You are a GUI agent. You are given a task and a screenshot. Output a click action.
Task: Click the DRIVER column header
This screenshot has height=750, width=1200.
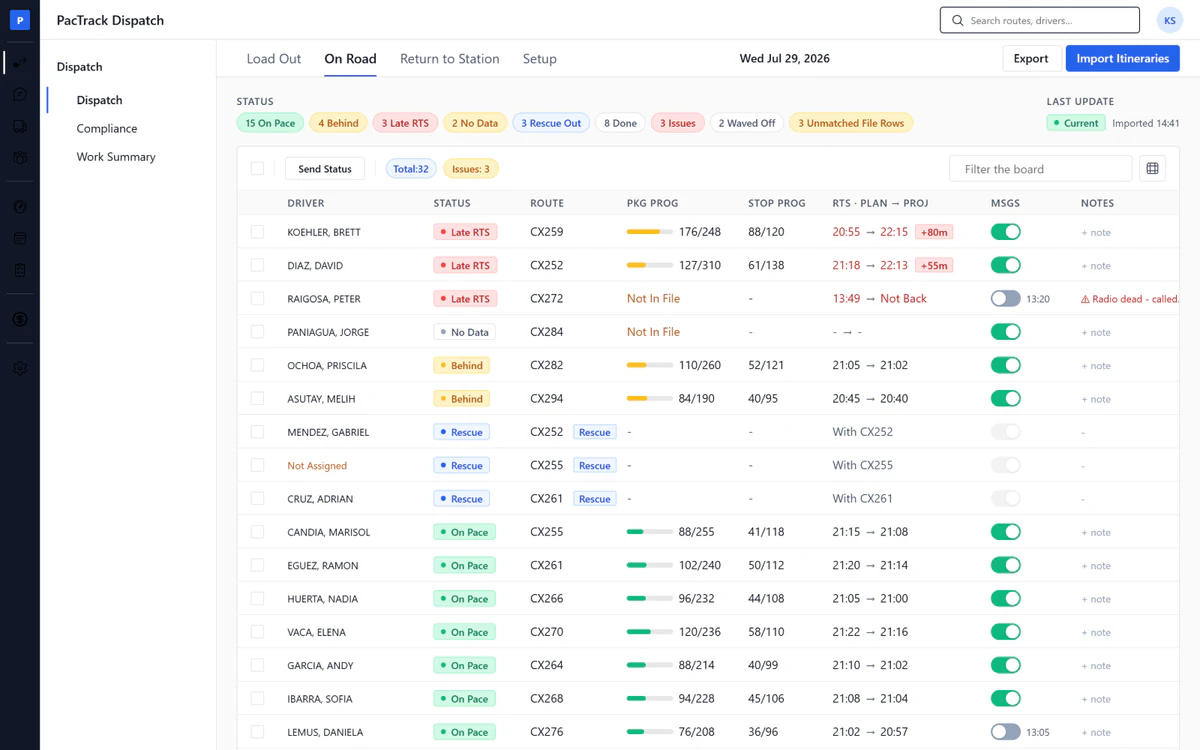pos(306,203)
